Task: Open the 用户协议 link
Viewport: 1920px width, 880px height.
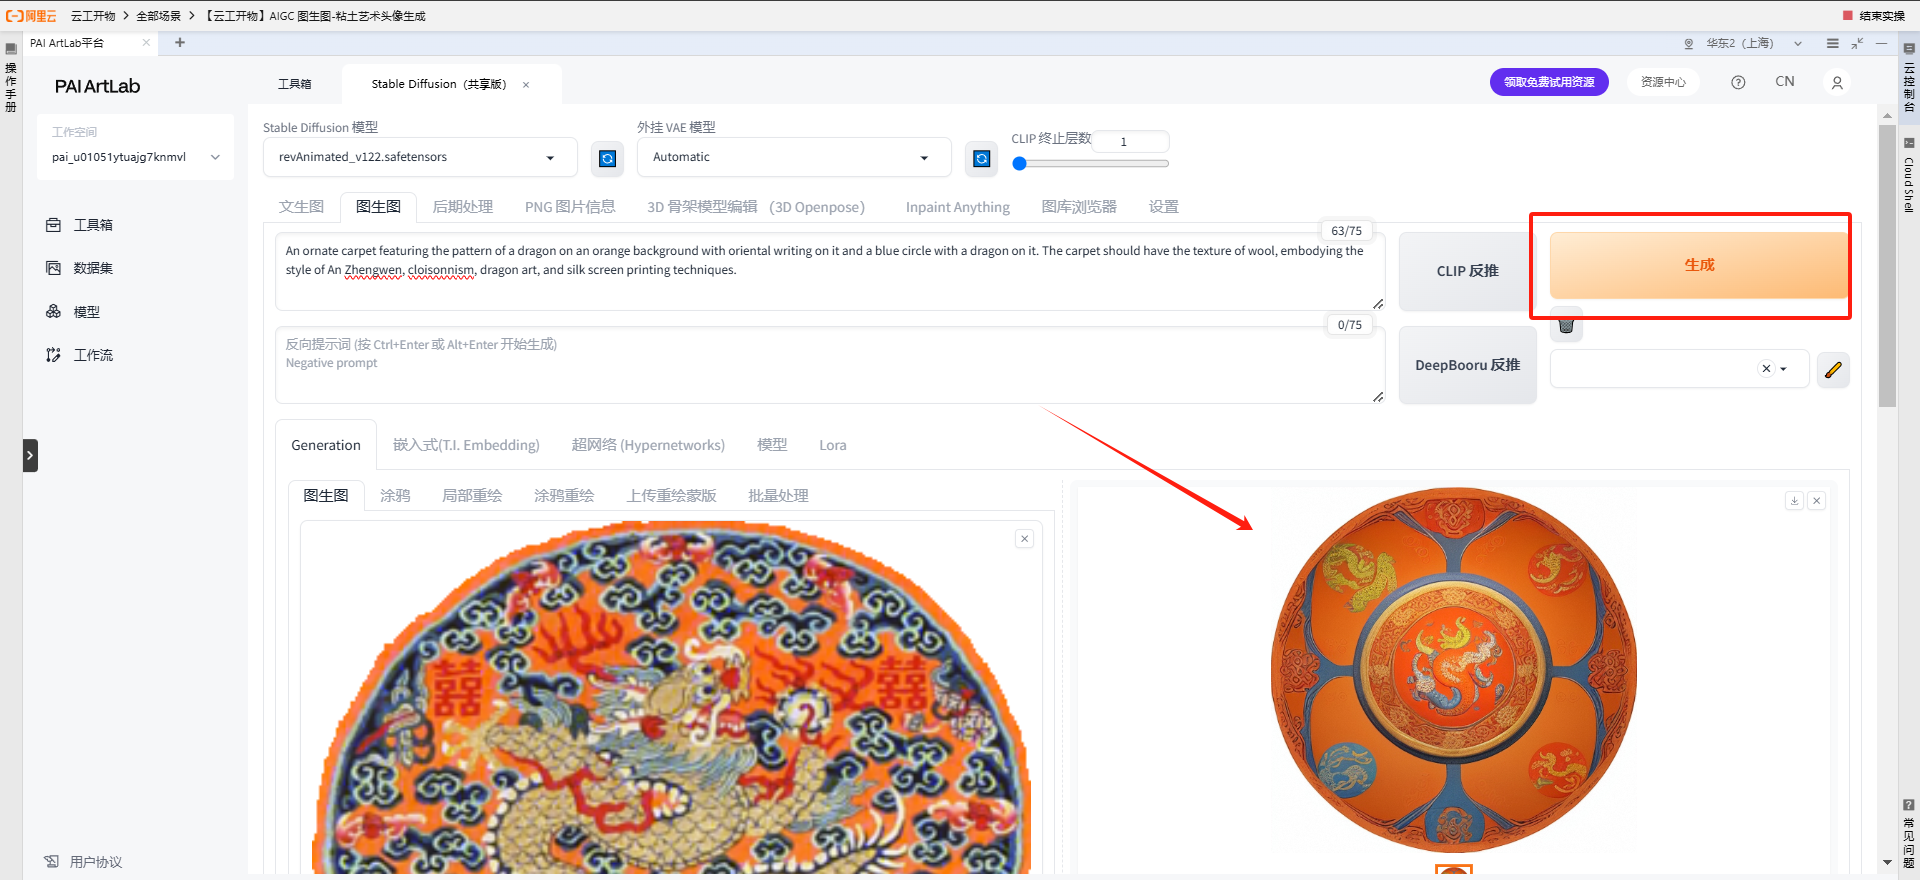Action: 84,862
